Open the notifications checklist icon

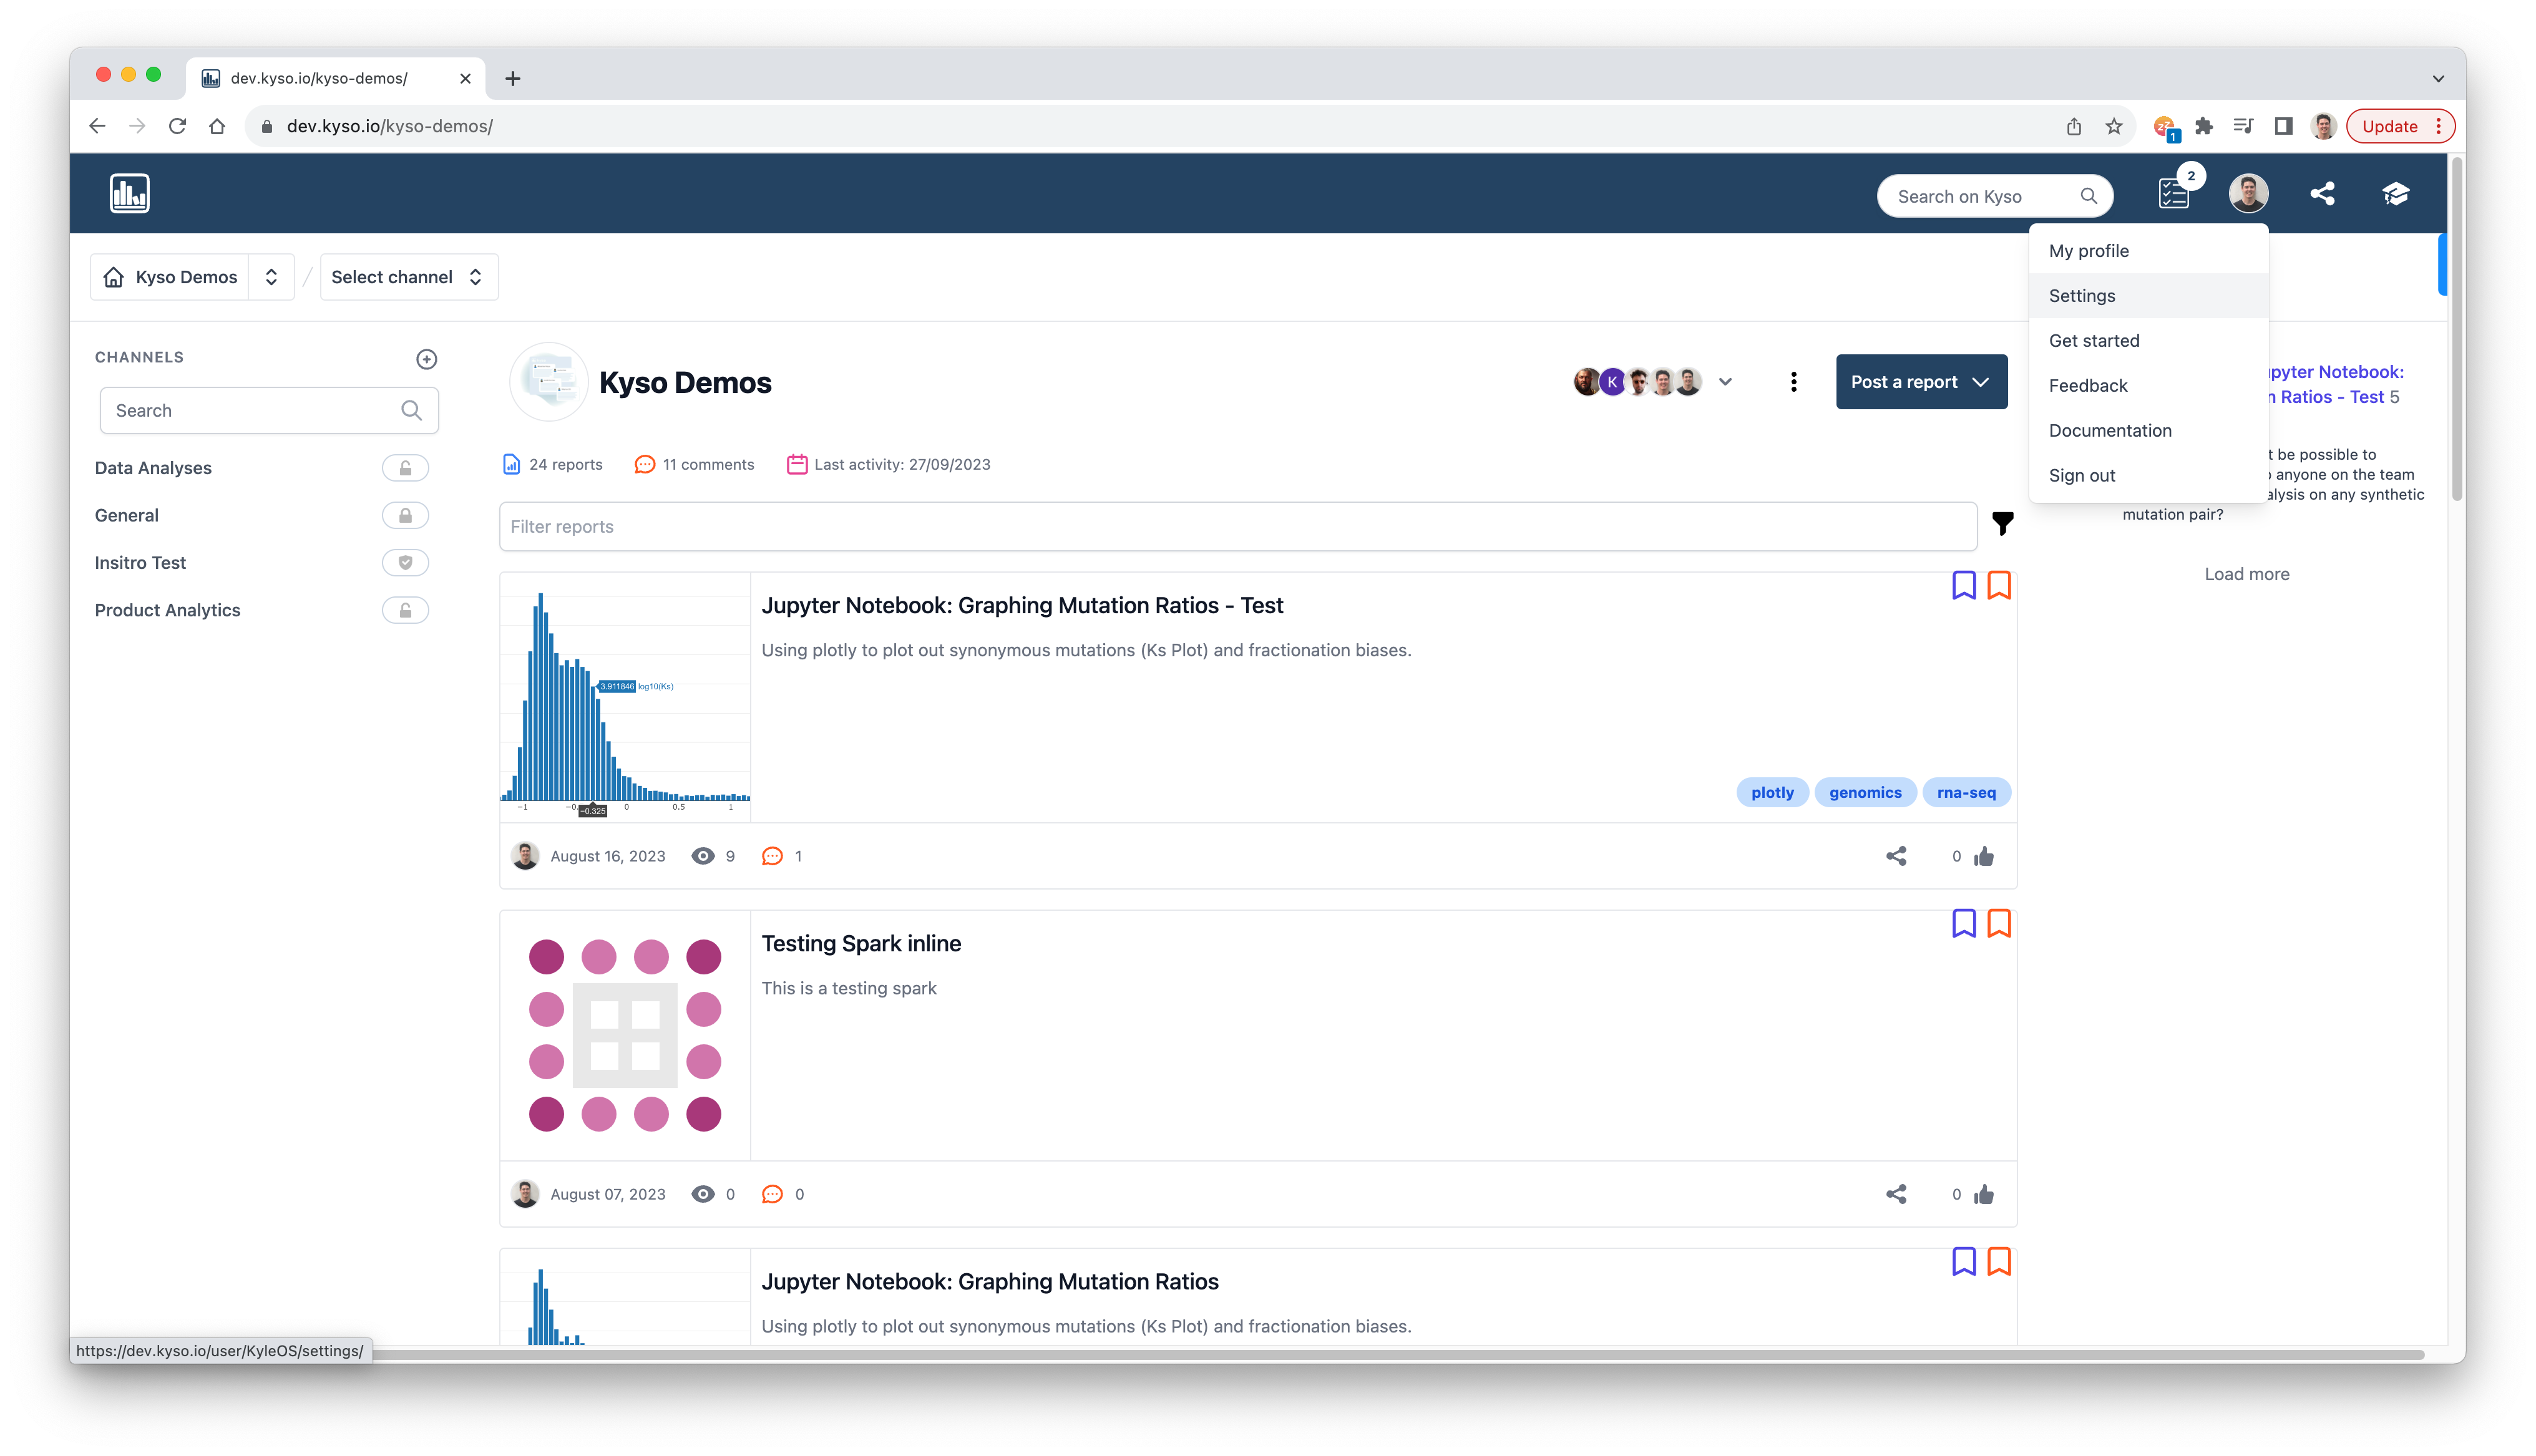click(x=2173, y=194)
